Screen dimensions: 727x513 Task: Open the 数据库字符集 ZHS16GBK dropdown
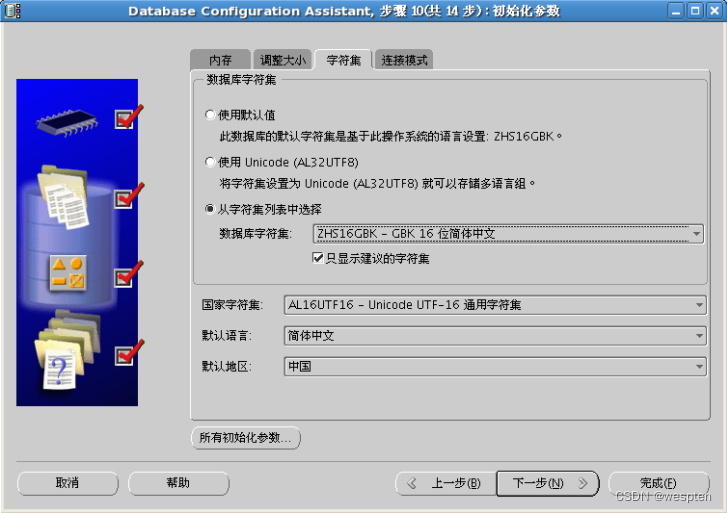508,234
